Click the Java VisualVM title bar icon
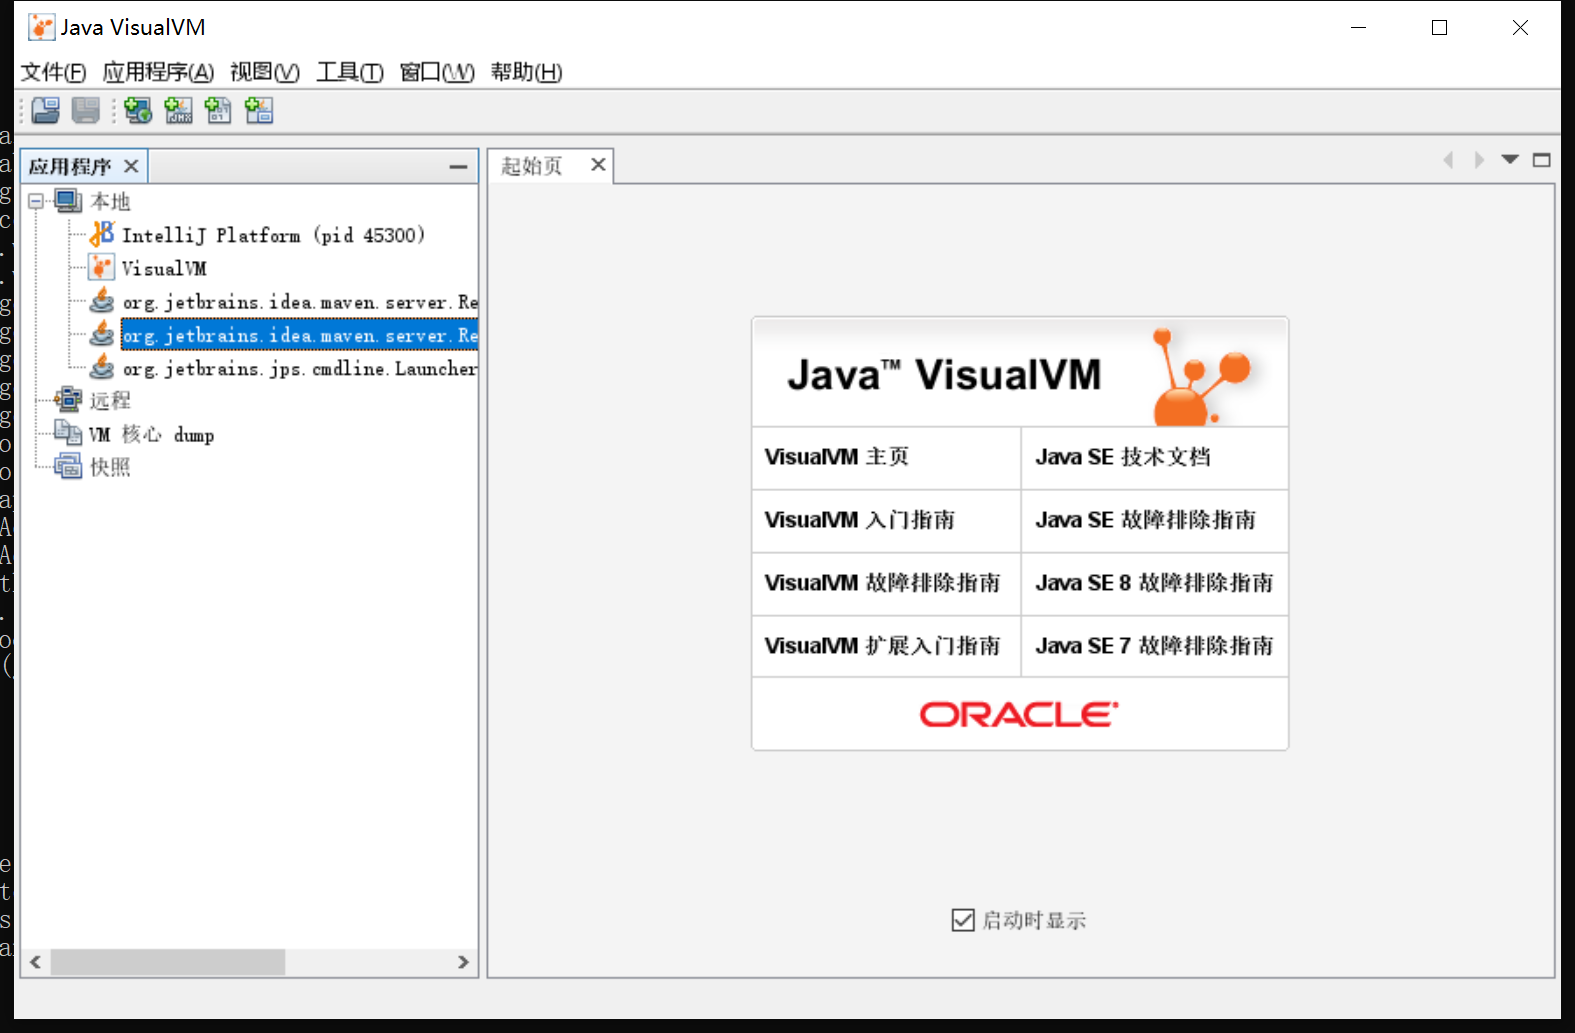 [41, 27]
